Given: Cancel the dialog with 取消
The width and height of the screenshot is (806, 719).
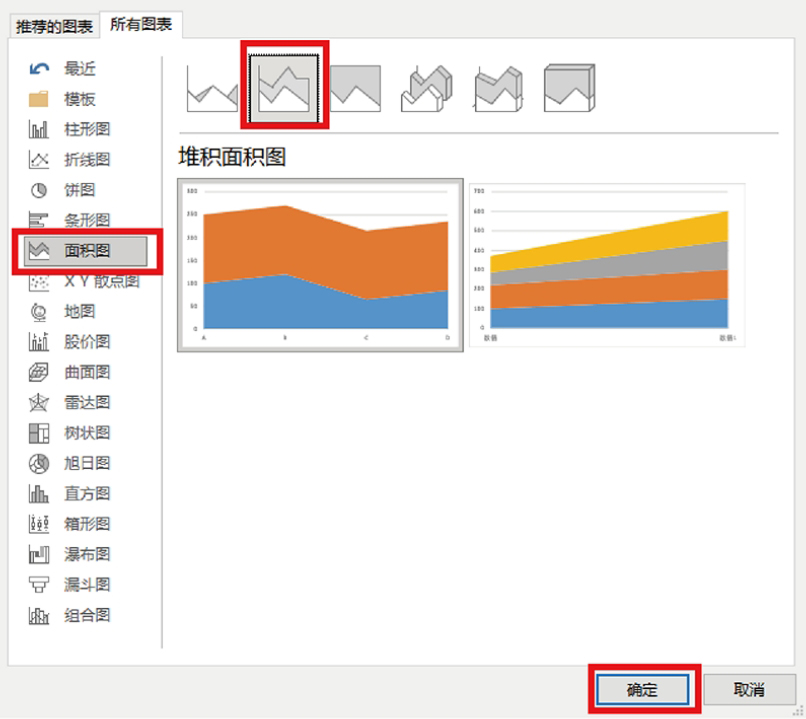Looking at the screenshot, I should coord(749,689).
